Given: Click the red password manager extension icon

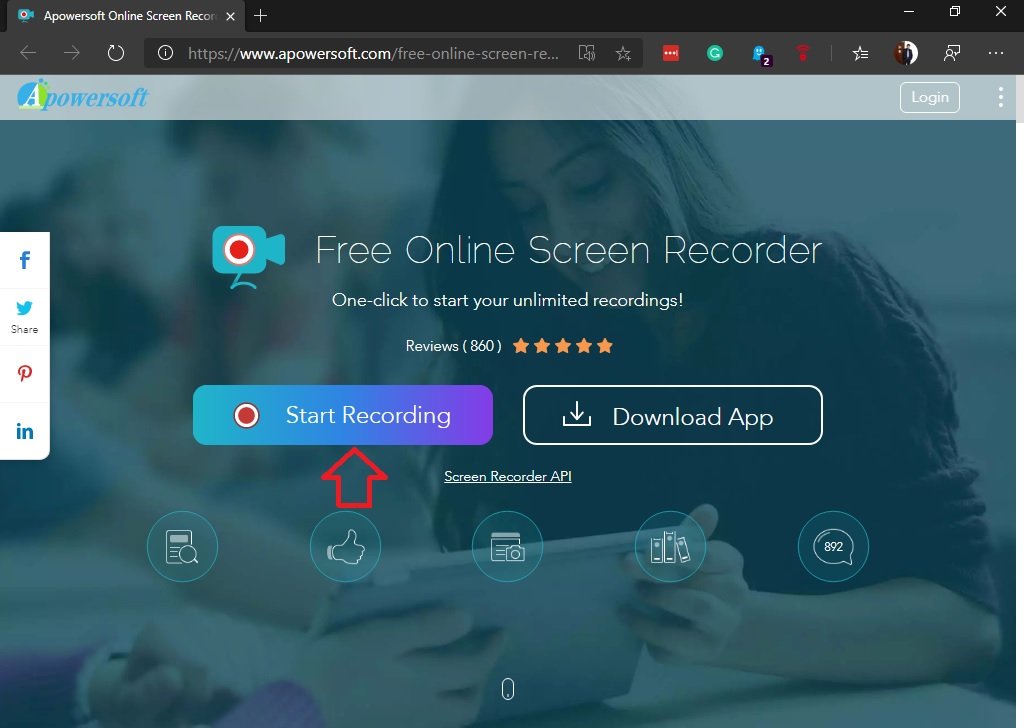Looking at the screenshot, I should tap(671, 53).
